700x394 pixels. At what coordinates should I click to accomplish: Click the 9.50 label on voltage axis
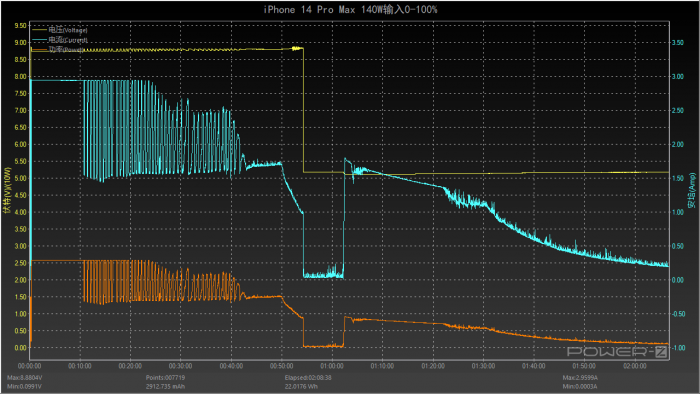(21, 25)
